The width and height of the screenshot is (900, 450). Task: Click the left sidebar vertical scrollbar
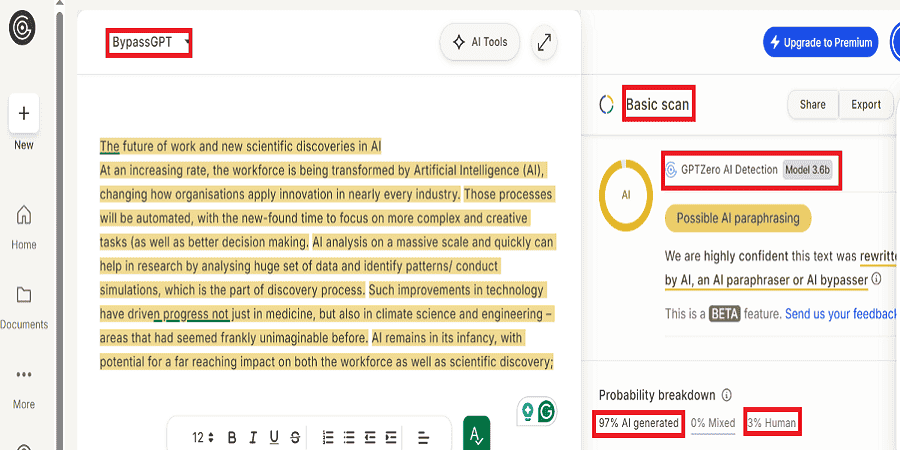click(x=59, y=230)
